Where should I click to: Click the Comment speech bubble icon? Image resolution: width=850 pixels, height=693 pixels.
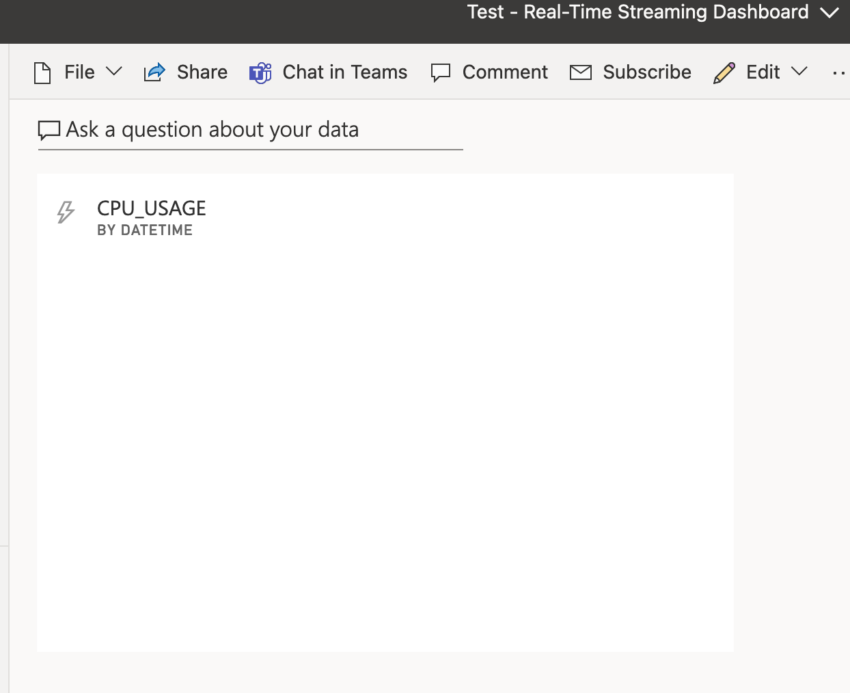click(x=440, y=72)
